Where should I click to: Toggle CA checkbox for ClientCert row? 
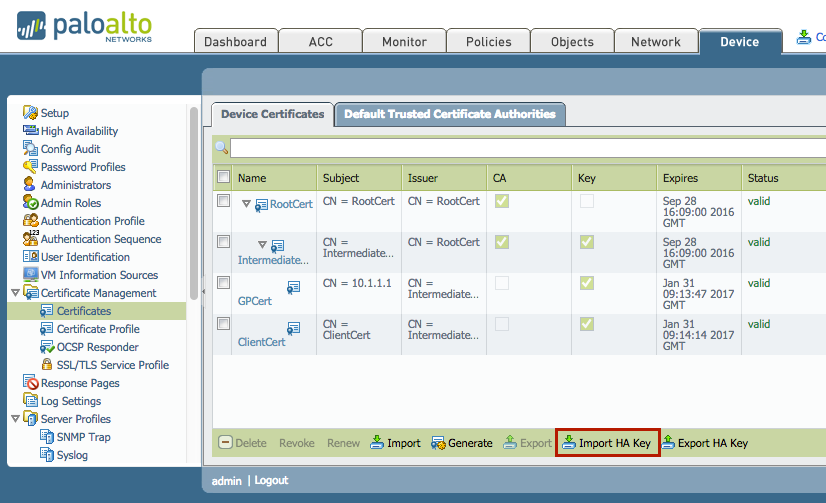coord(502,324)
